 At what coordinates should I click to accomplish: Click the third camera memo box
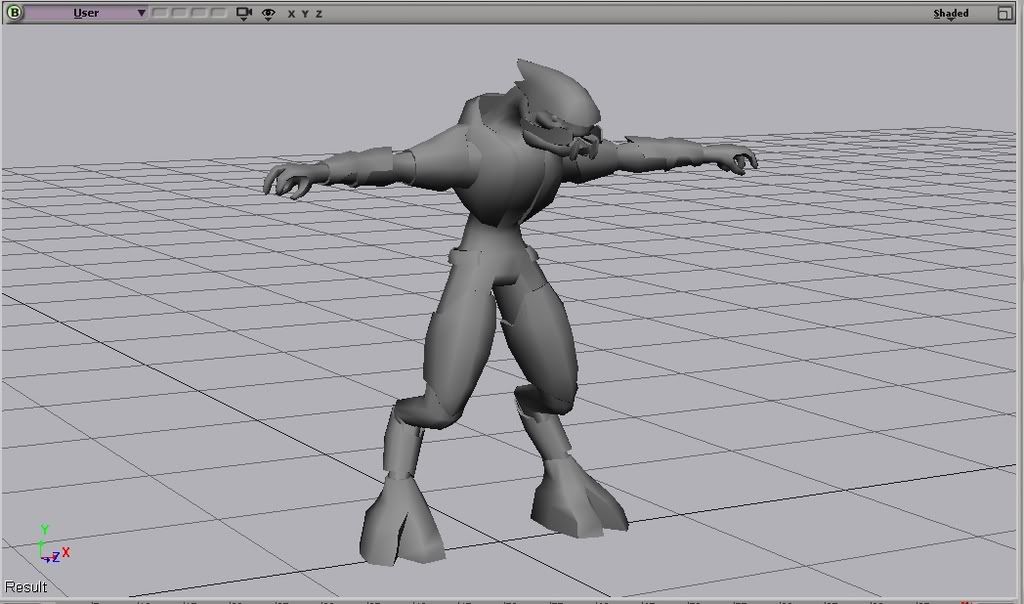(x=198, y=13)
